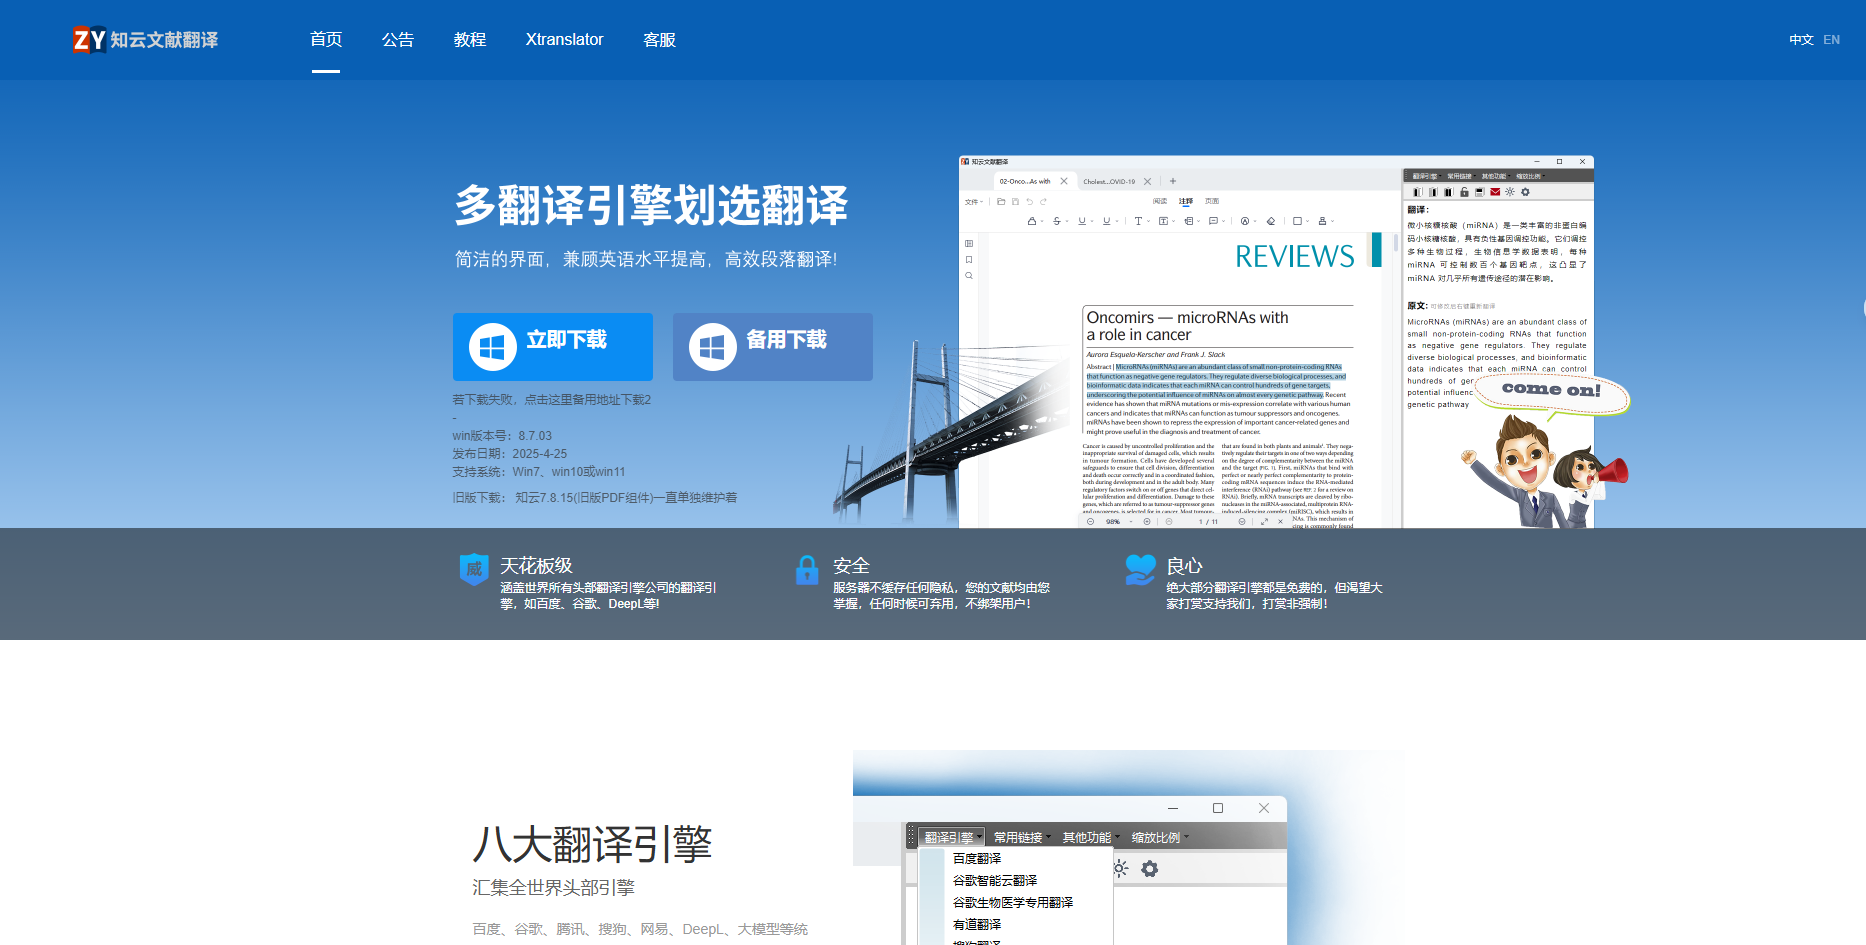Click the brightness sun icon in hero translation panel
The height and width of the screenshot is (945, 1866).
1510,192
